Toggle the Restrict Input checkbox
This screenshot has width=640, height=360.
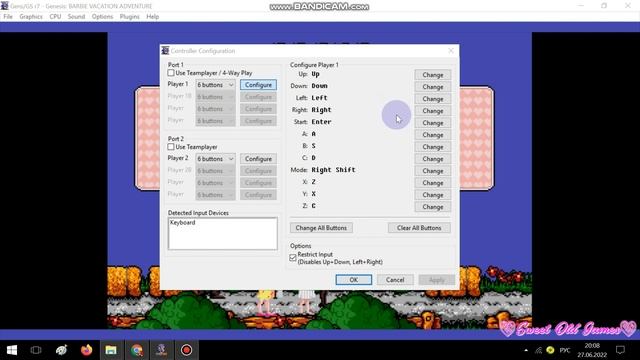(293, 258)
